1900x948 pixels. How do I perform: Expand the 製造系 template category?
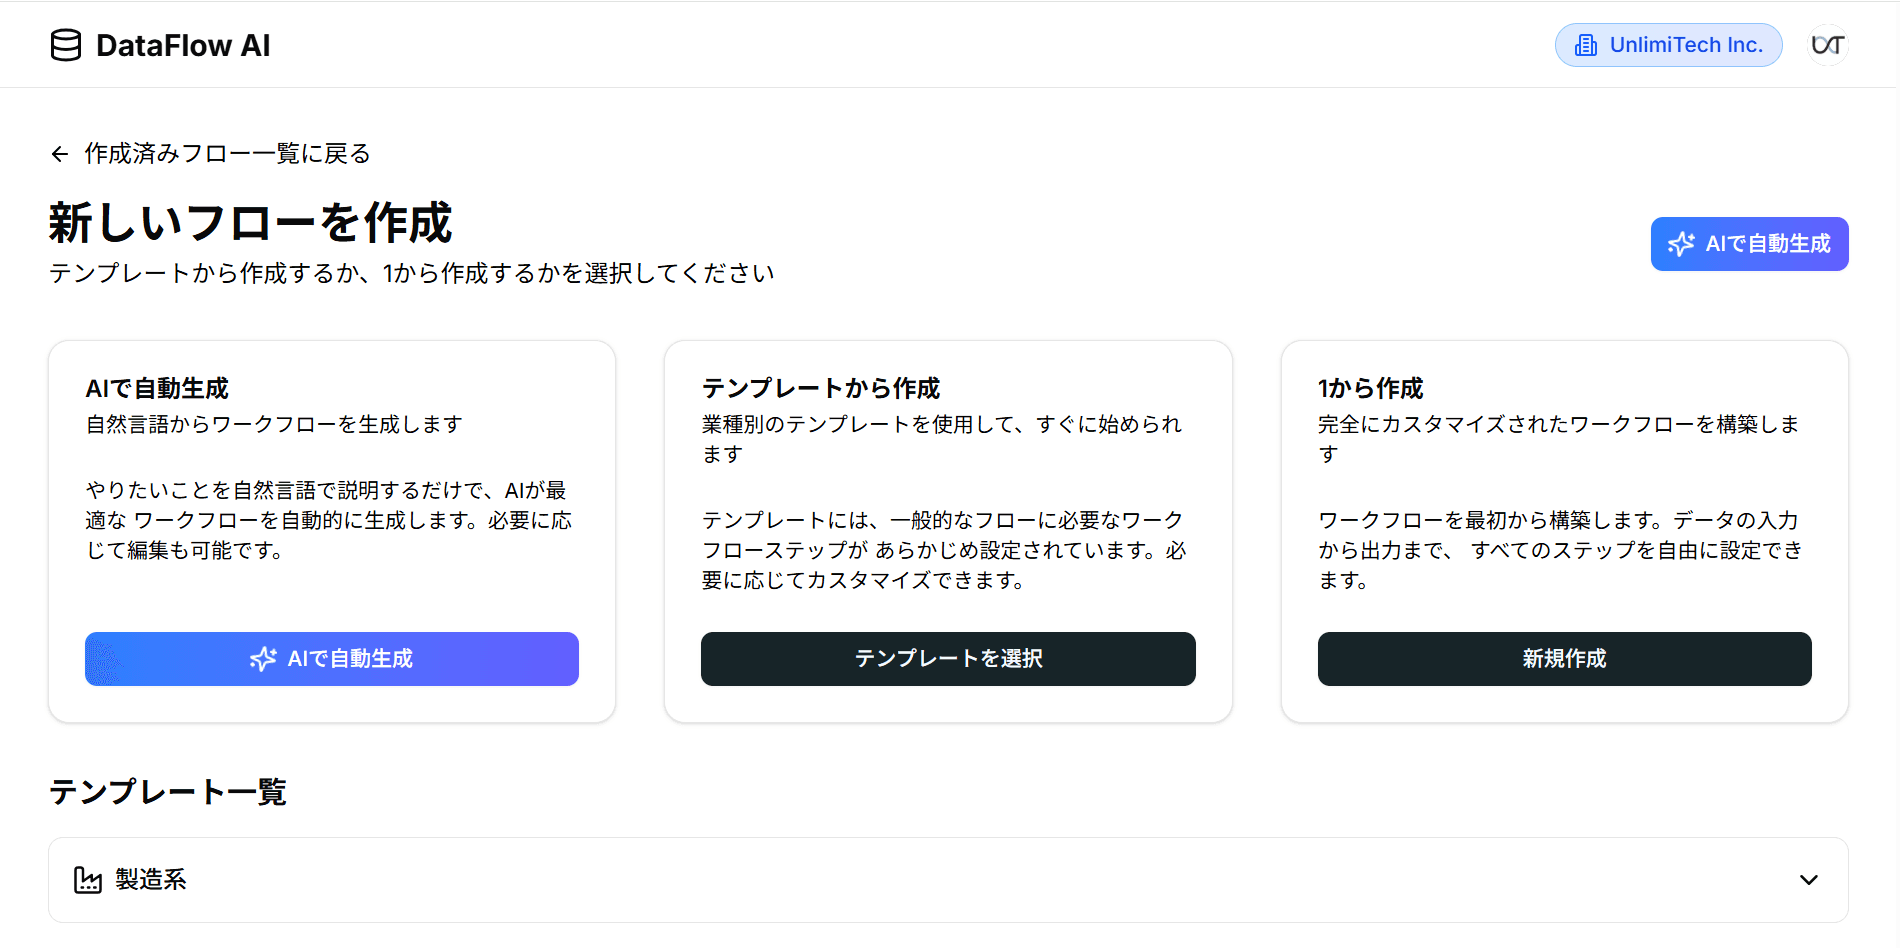point(949,880)
